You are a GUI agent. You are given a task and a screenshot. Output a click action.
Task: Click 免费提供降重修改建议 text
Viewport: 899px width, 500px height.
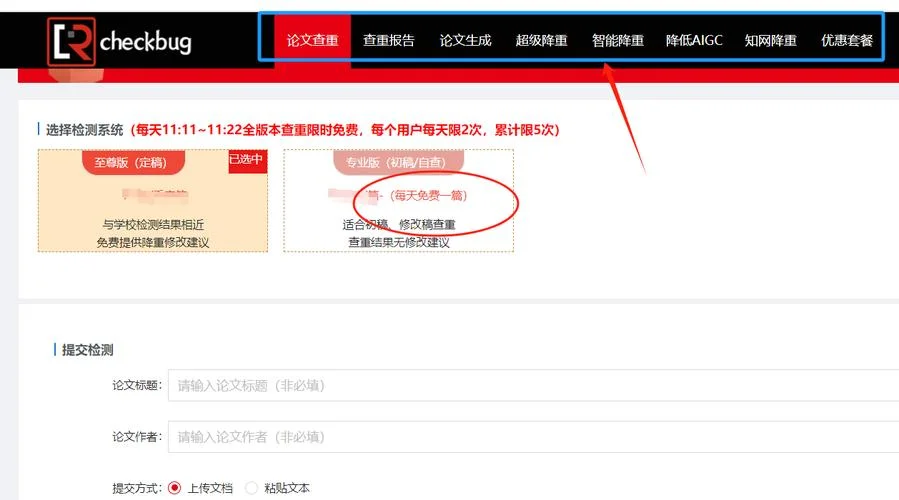153,243
